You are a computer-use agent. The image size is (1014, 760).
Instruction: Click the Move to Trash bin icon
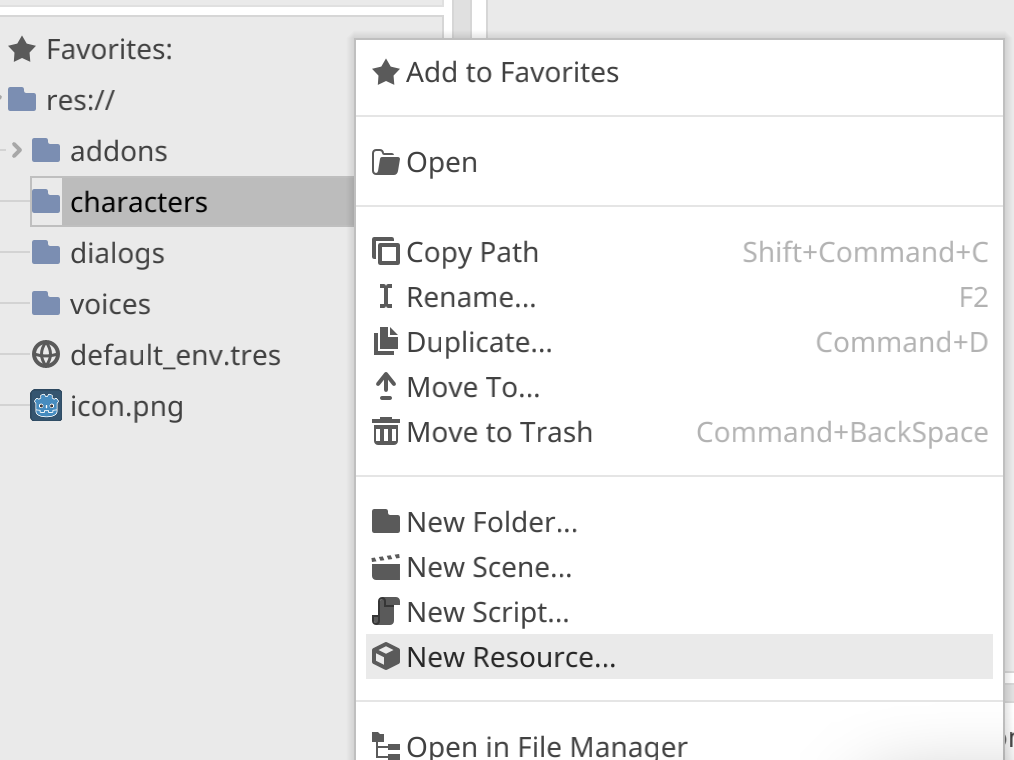pos(385,432)
